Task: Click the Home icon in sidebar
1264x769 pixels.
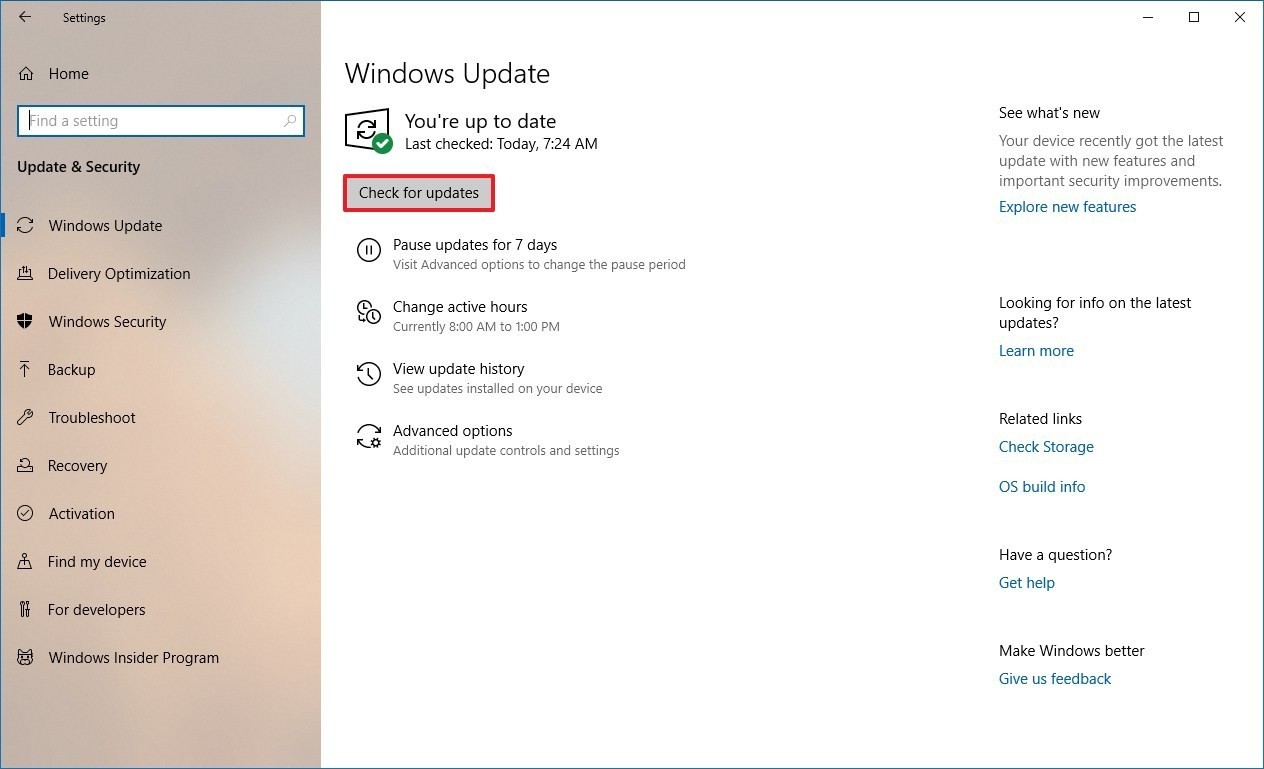Action: [26, 74]
